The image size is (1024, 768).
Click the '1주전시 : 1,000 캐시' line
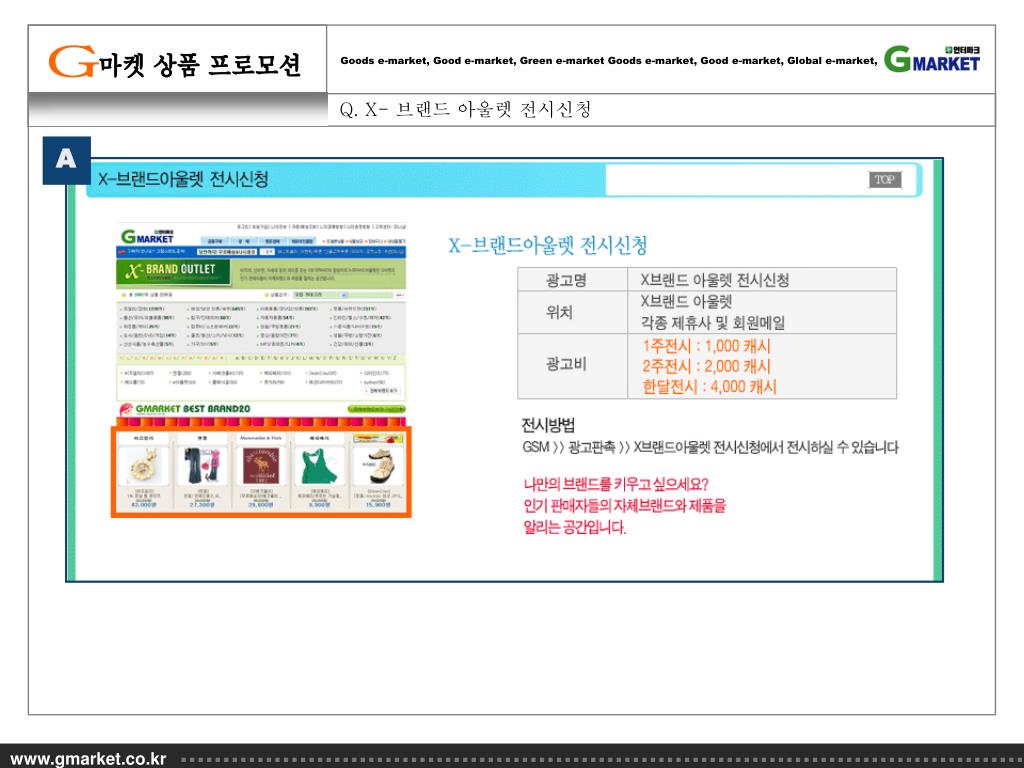[x=707, y=346]
